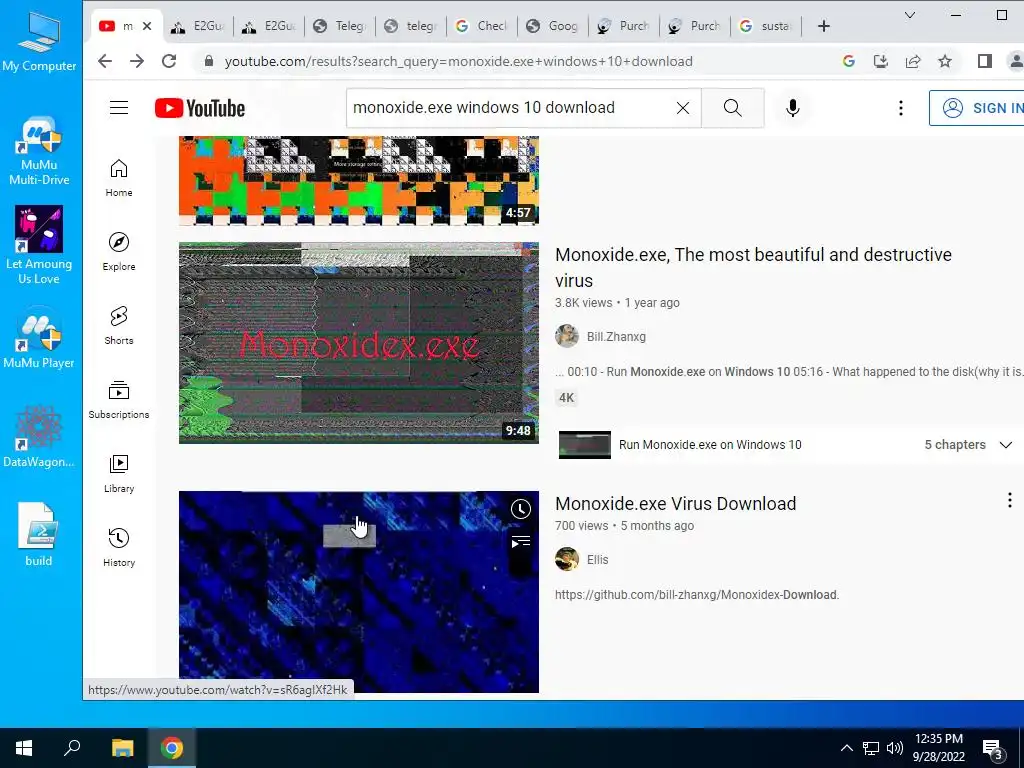Open the volume tray icon
This screenshot has height=768, width=1024.
895,748
